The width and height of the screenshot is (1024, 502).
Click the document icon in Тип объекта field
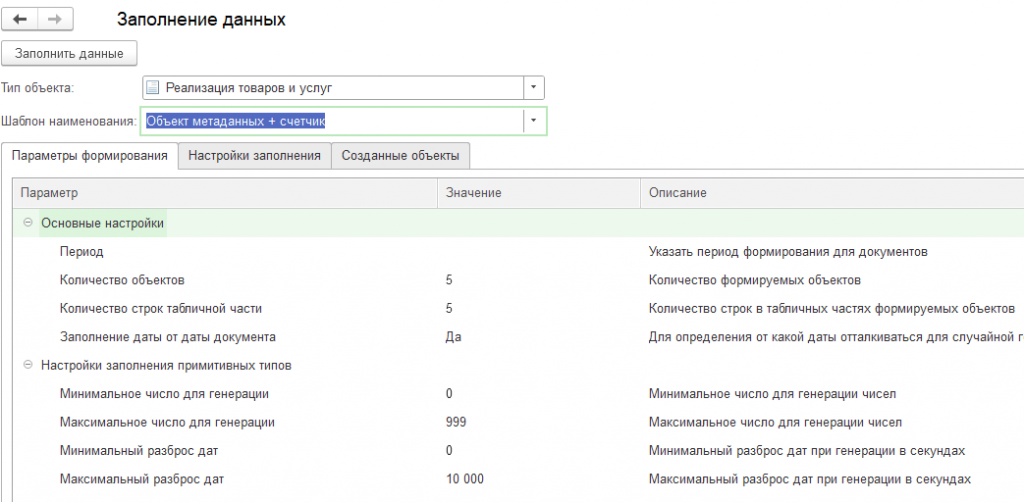point(153,87)
